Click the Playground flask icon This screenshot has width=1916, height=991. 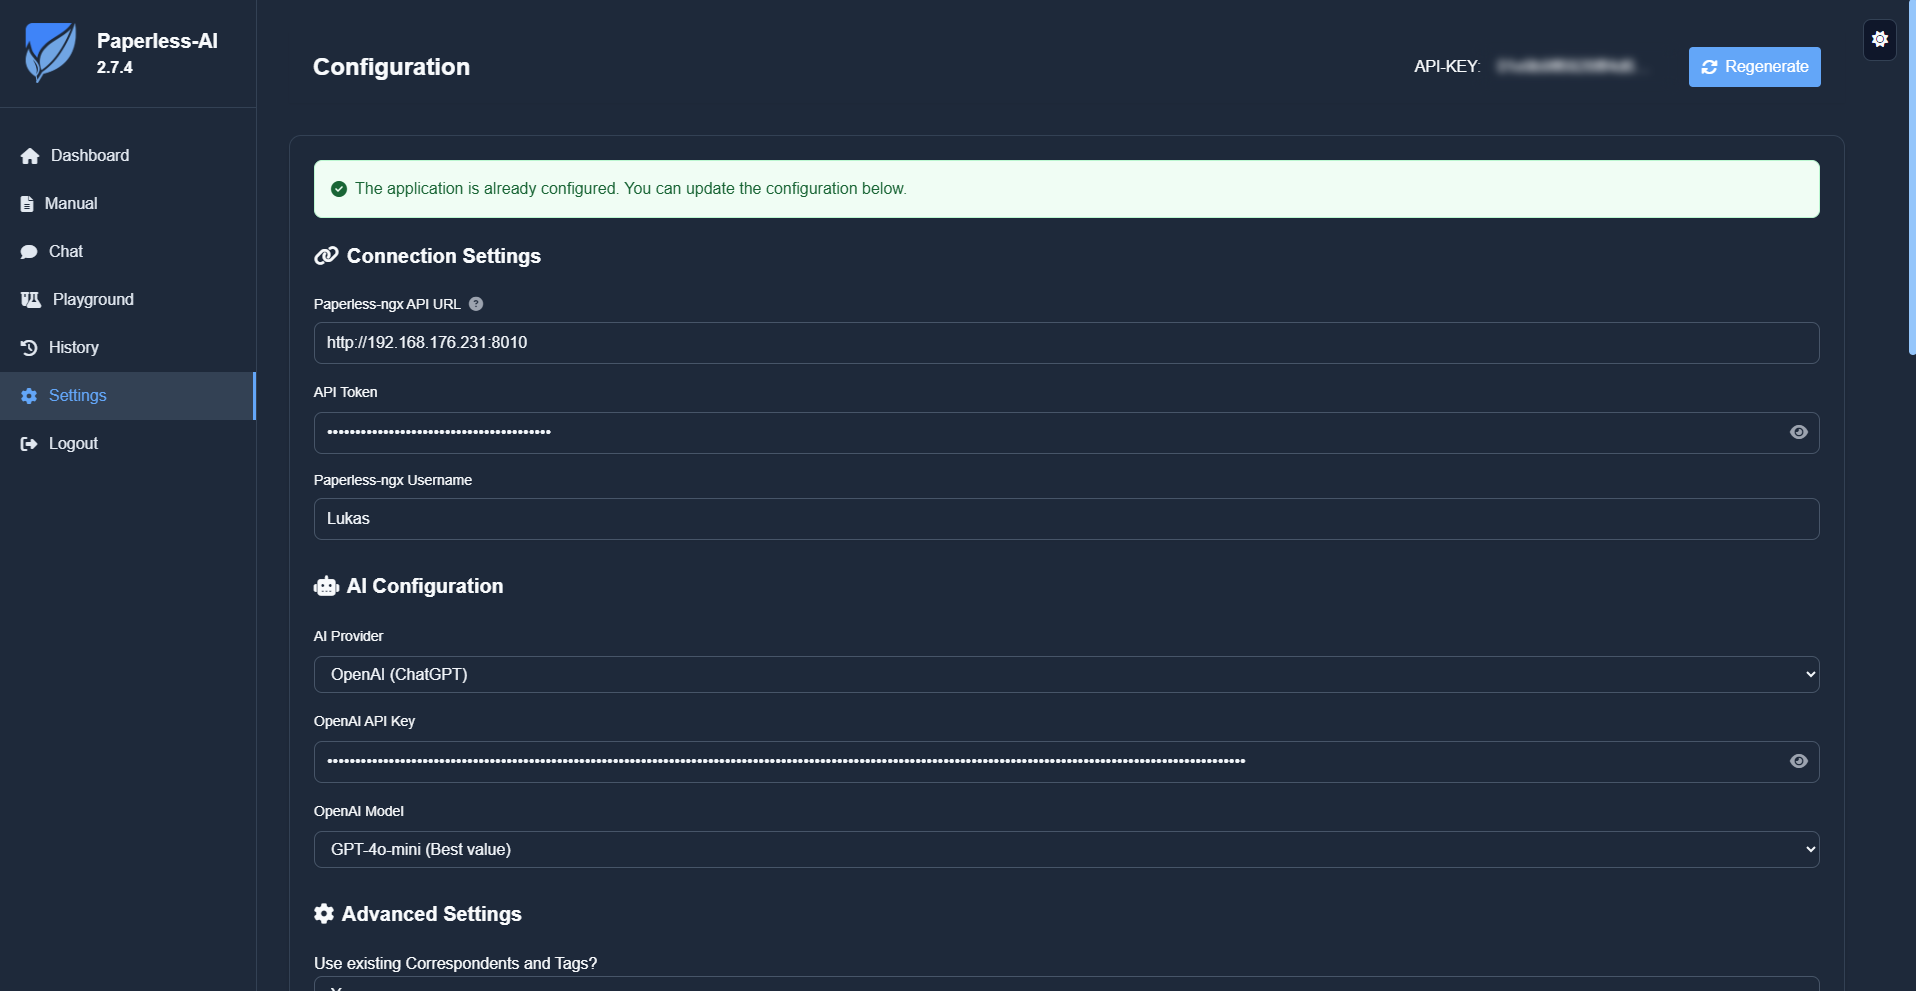click(x=31, y=300)
